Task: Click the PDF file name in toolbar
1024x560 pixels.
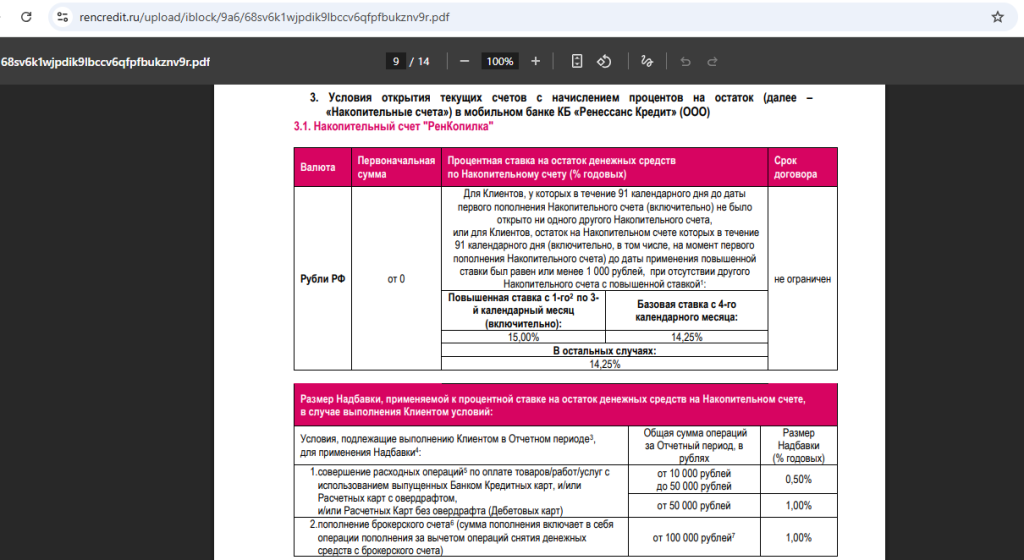Action: [105, 61]
